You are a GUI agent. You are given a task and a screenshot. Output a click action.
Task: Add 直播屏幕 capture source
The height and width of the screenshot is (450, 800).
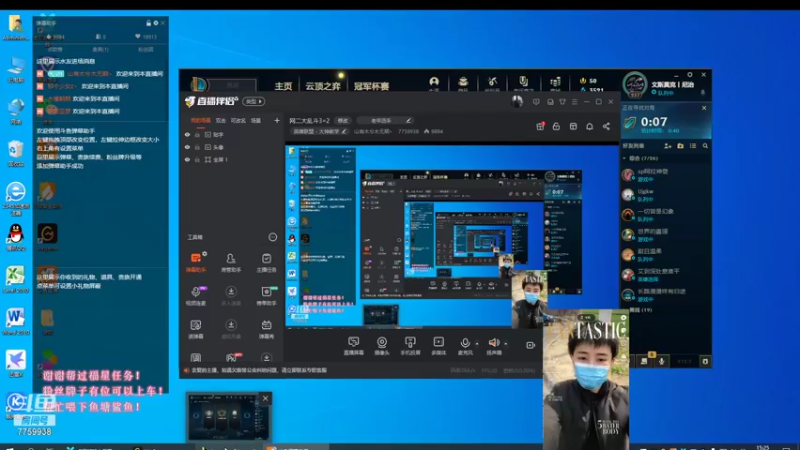[354, 345]
